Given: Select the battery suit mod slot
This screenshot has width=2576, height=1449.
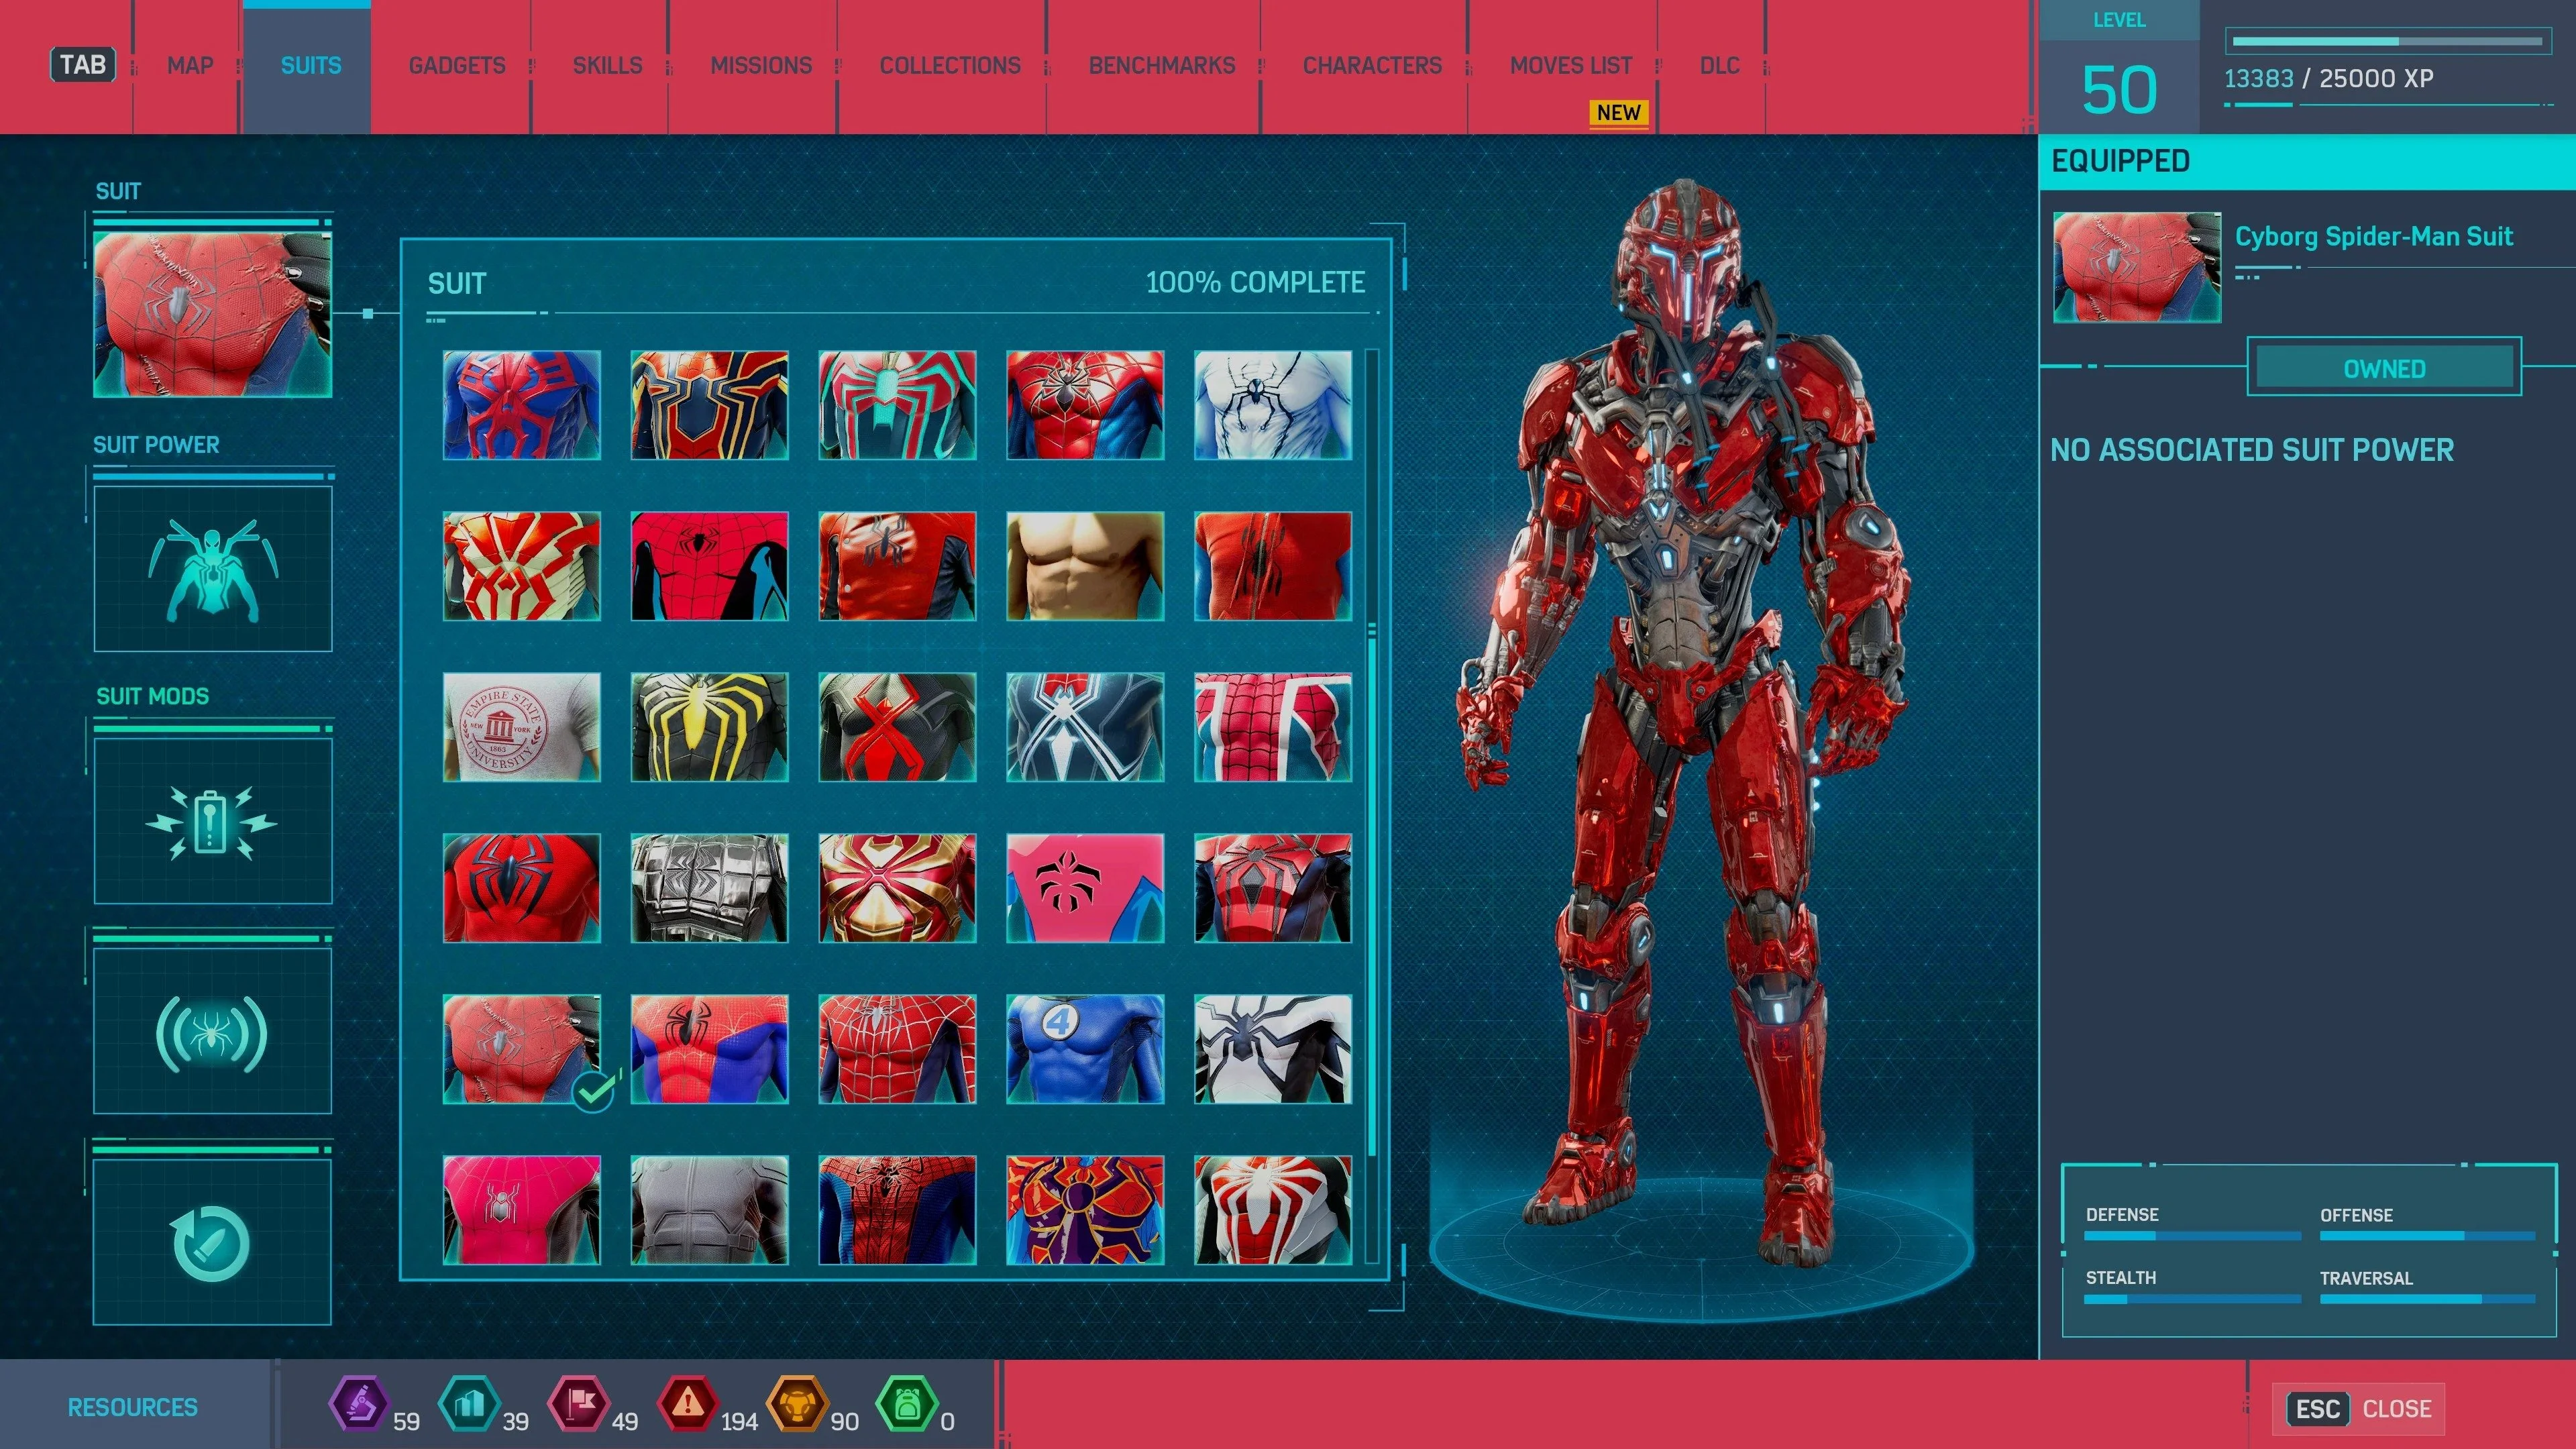Looking at the screenshot, I should [x=212, y=821].
